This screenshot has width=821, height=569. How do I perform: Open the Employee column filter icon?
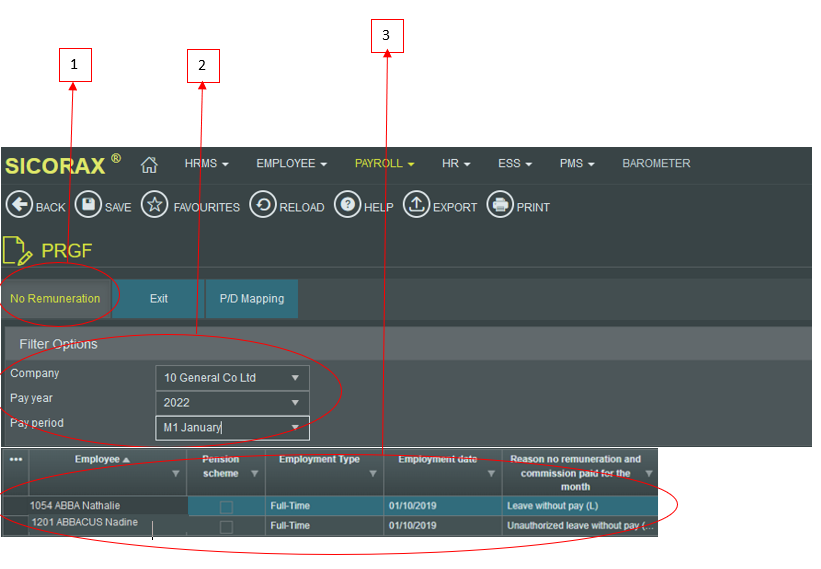(176, 474)
